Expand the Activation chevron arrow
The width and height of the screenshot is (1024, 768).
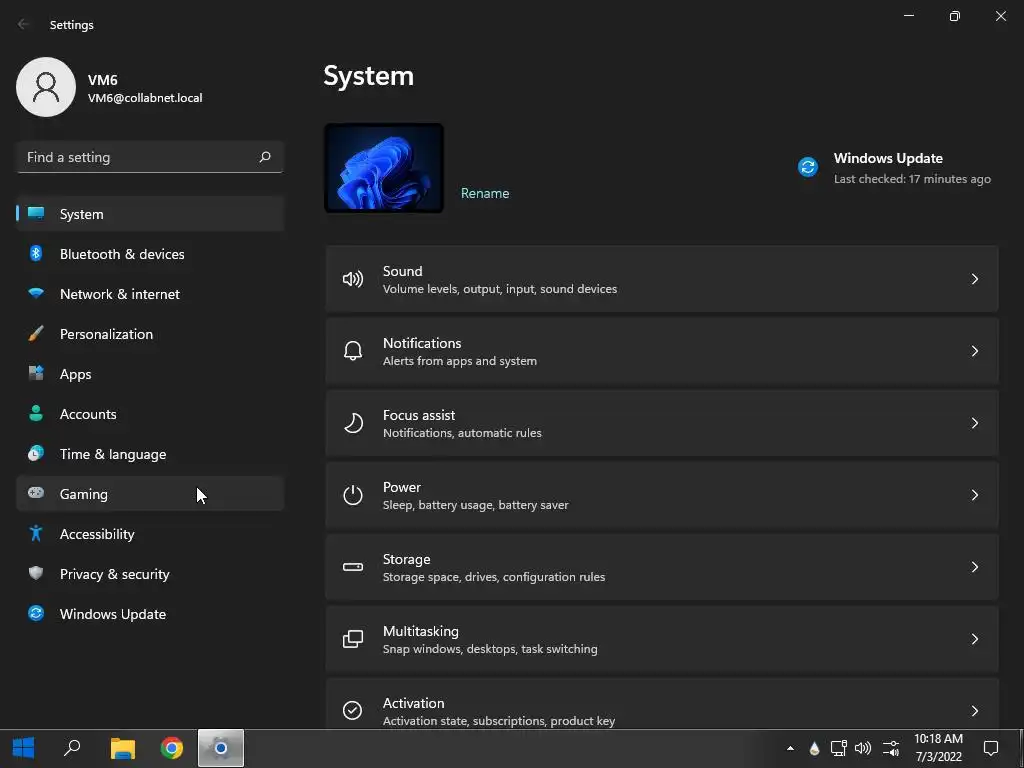point(974,711)
